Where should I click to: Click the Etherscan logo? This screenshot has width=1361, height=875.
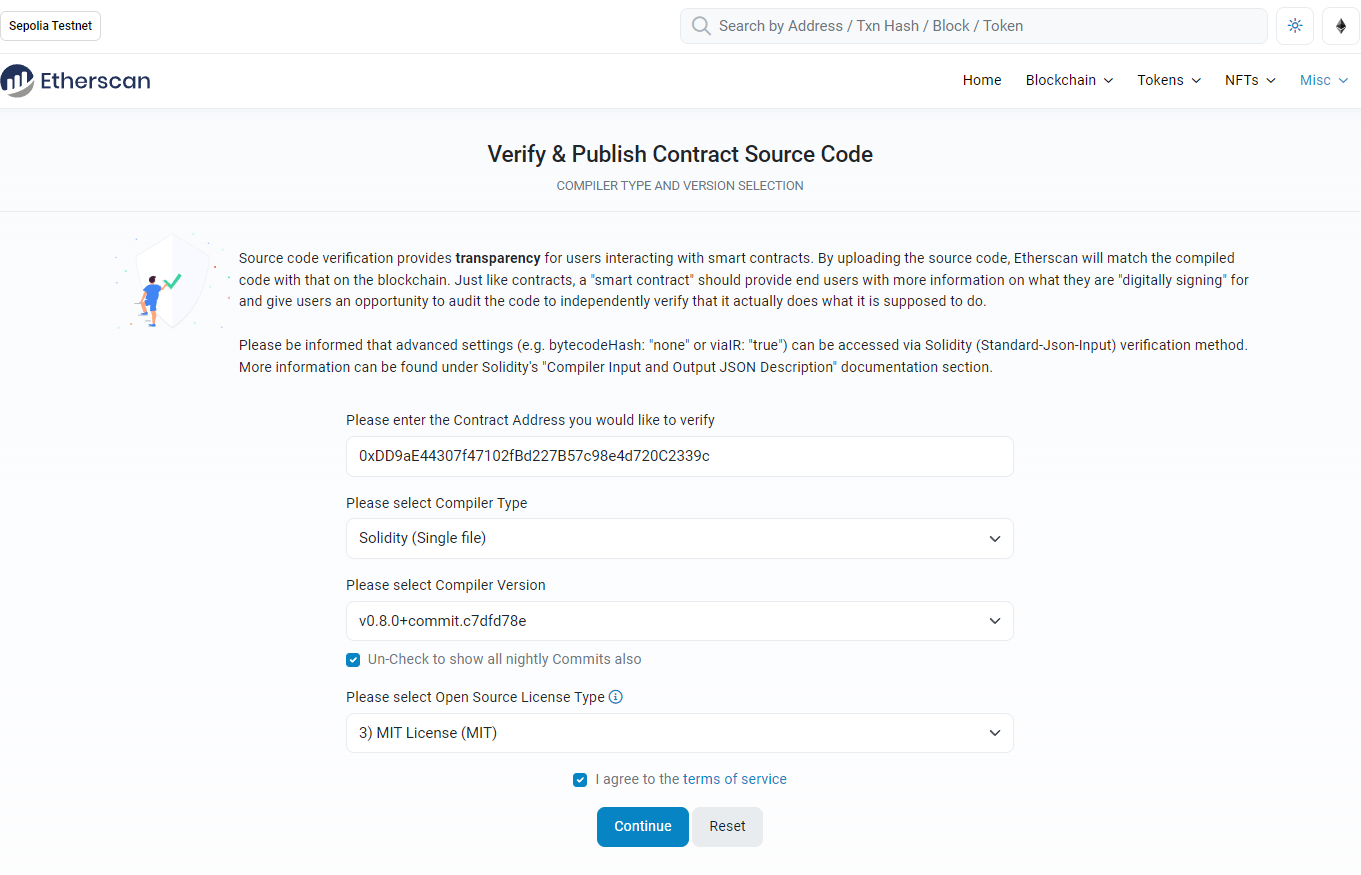tap(76, 81)
